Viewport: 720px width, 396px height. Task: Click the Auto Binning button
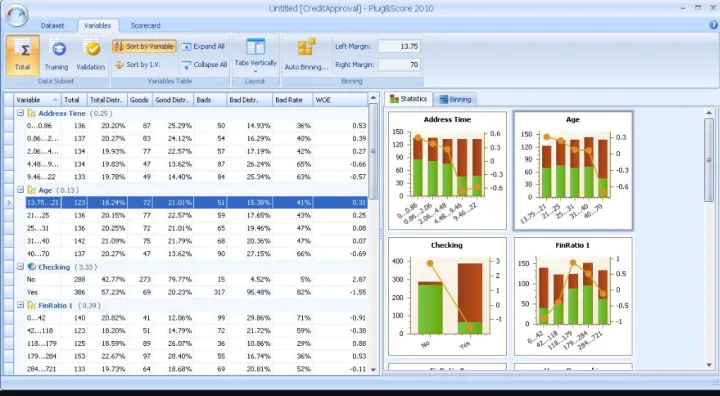pyautogui.click(x=306, y=55)
